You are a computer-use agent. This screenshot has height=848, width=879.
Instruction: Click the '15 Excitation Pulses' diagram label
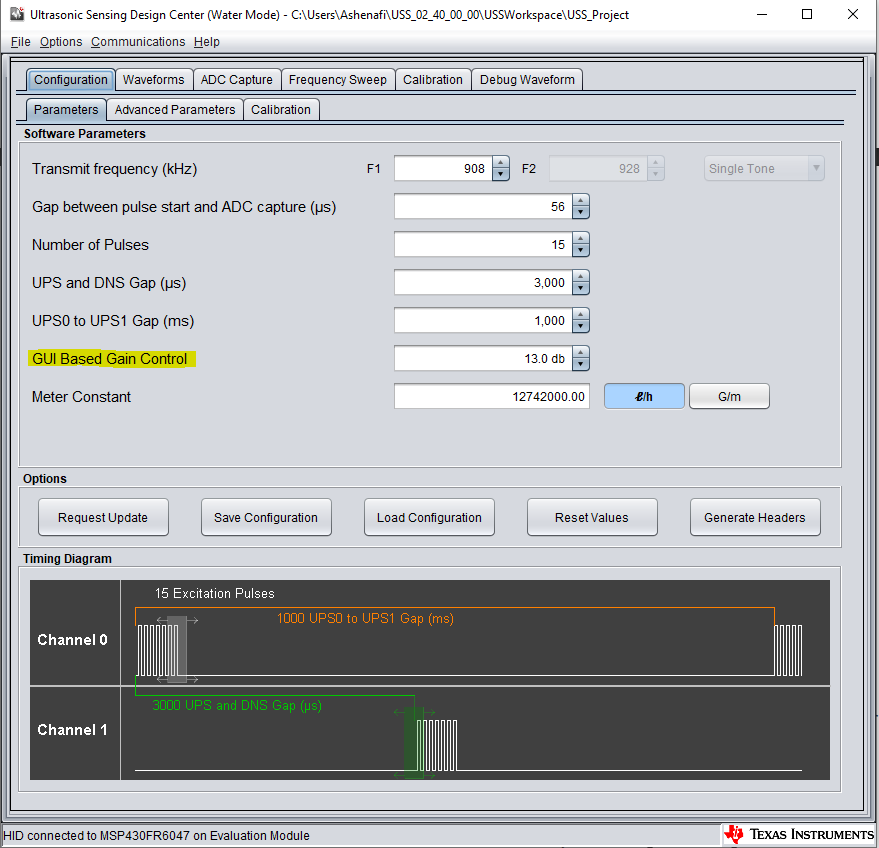(215, 594)
